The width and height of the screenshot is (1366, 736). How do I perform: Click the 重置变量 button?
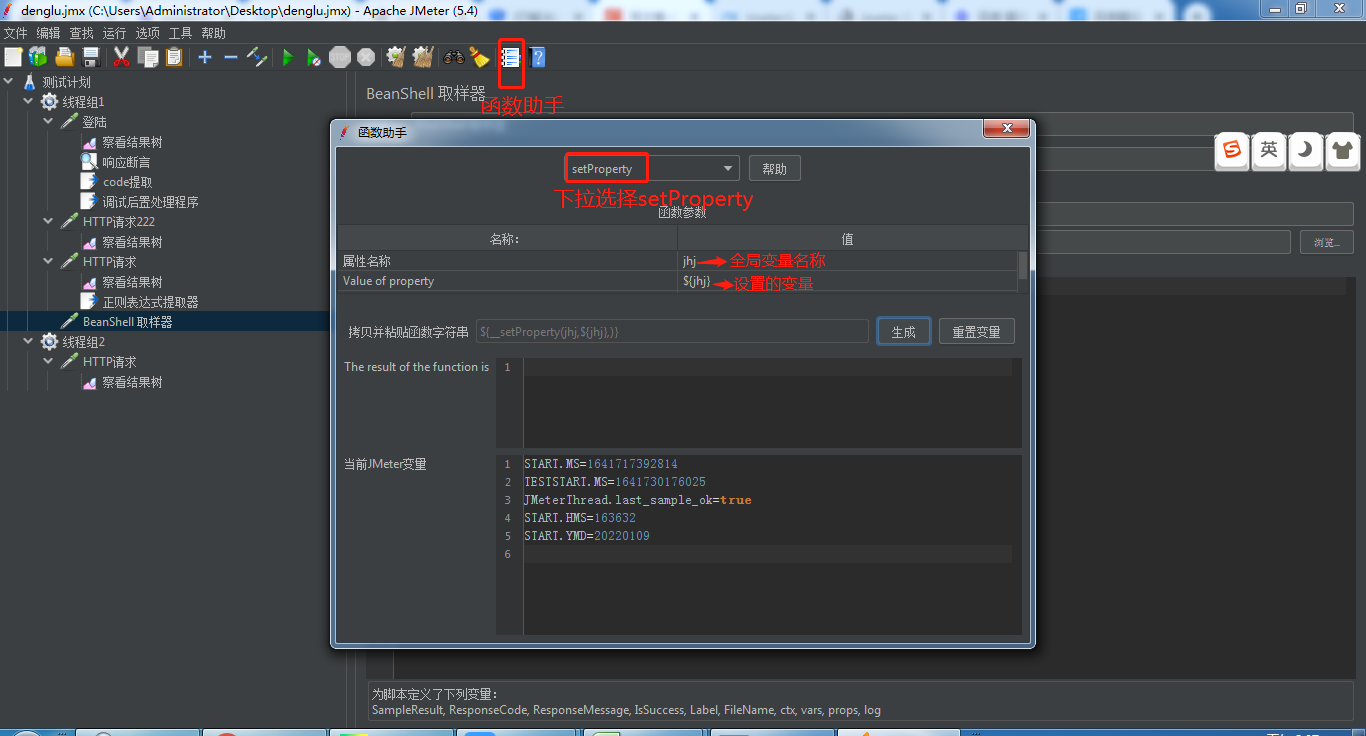(x=977, y=332)
